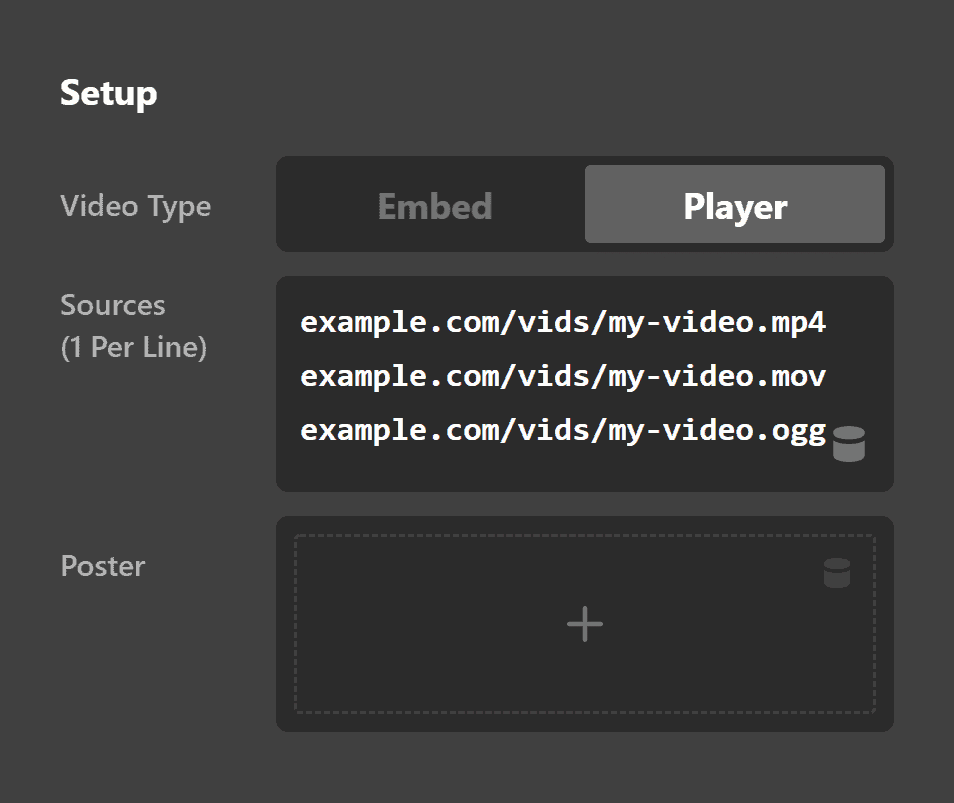Click the my-video.mp4 source link

[x=560, y=322]
